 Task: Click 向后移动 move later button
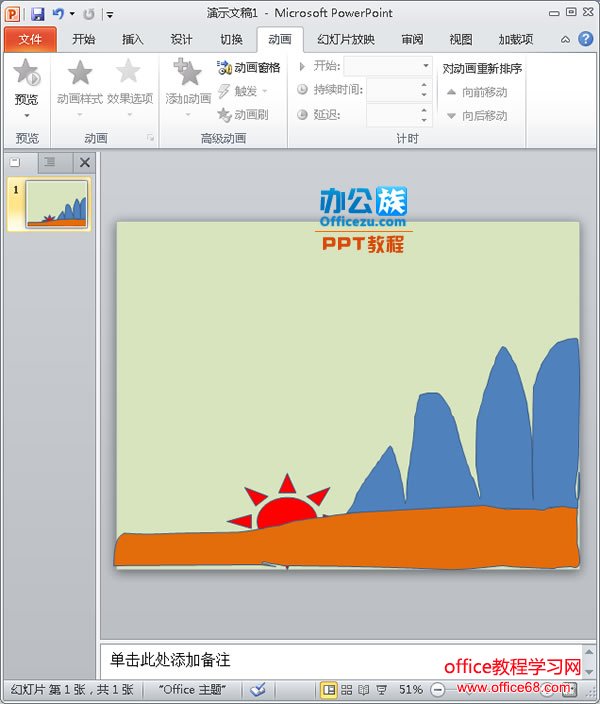coord(477,116)
